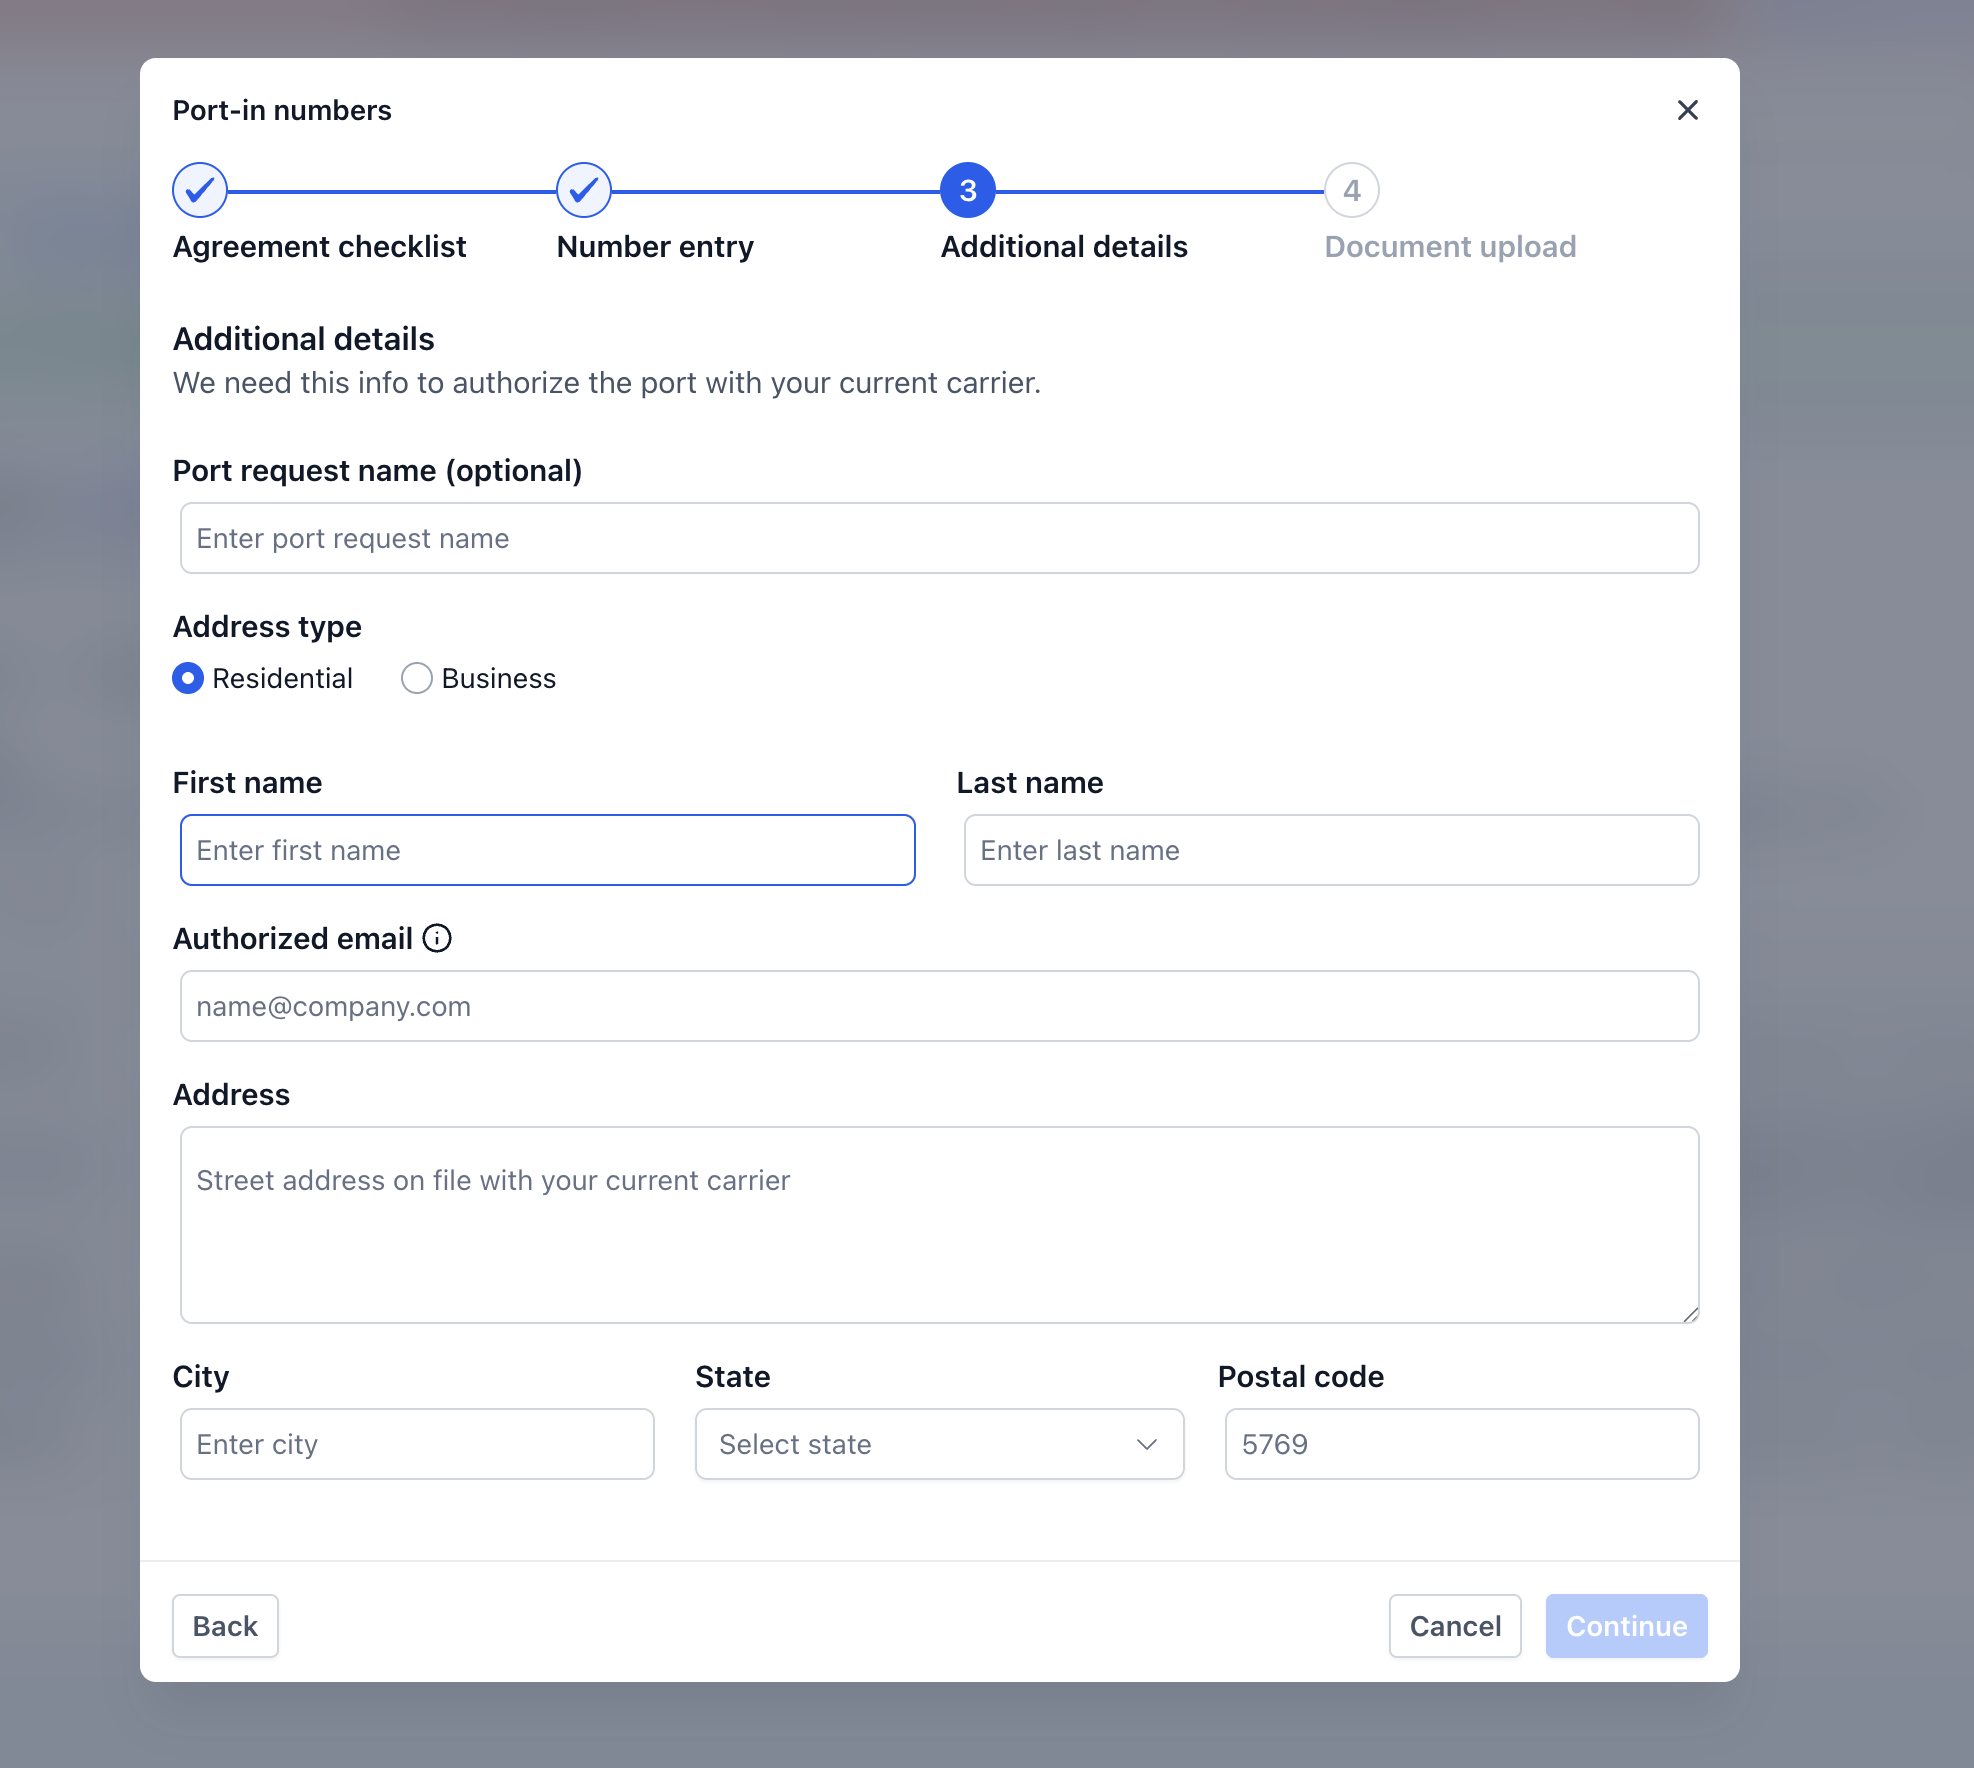Click the Continue button
Image resolution: width=1974 pixels, height=1768 pixels.
tap(1627, 1626)
